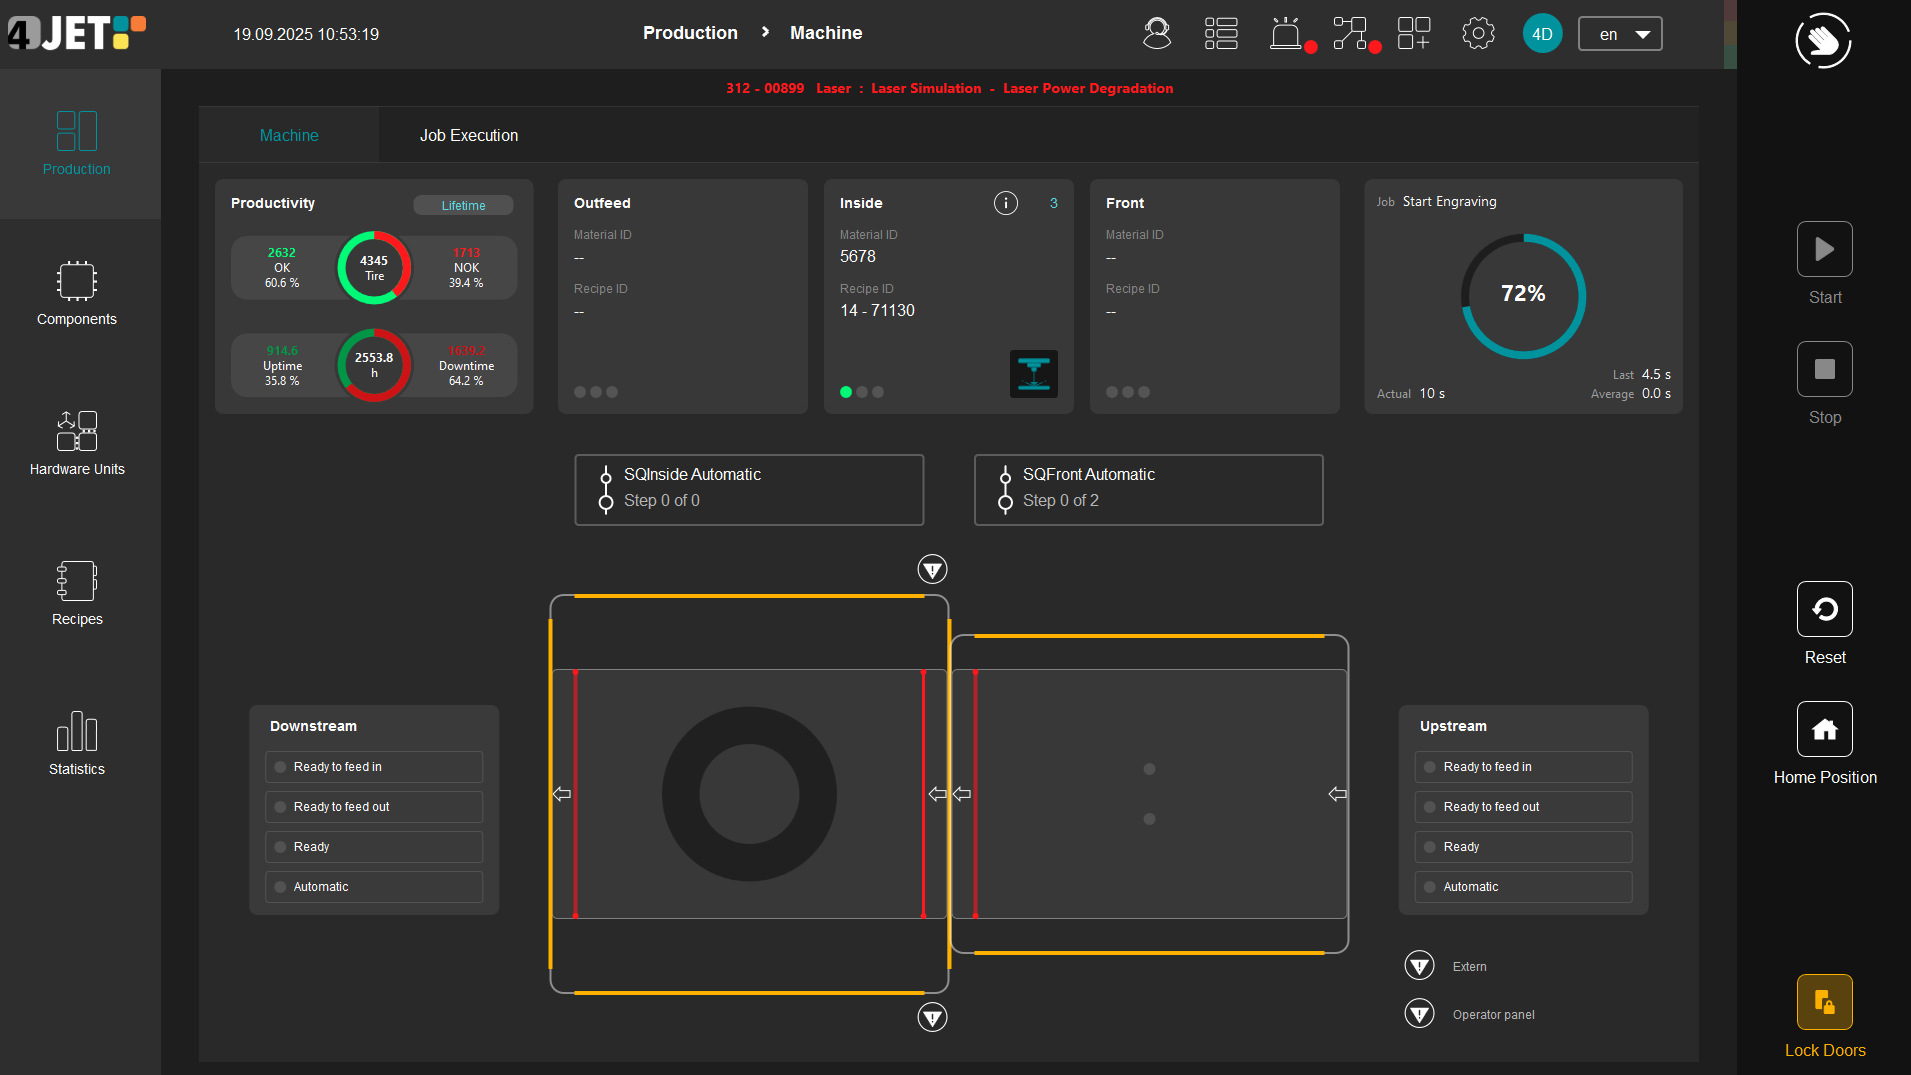Expand the Operator panel warning triangle
The height and width of the screenshot is (1075, 1911).
click(1419, 1013)
